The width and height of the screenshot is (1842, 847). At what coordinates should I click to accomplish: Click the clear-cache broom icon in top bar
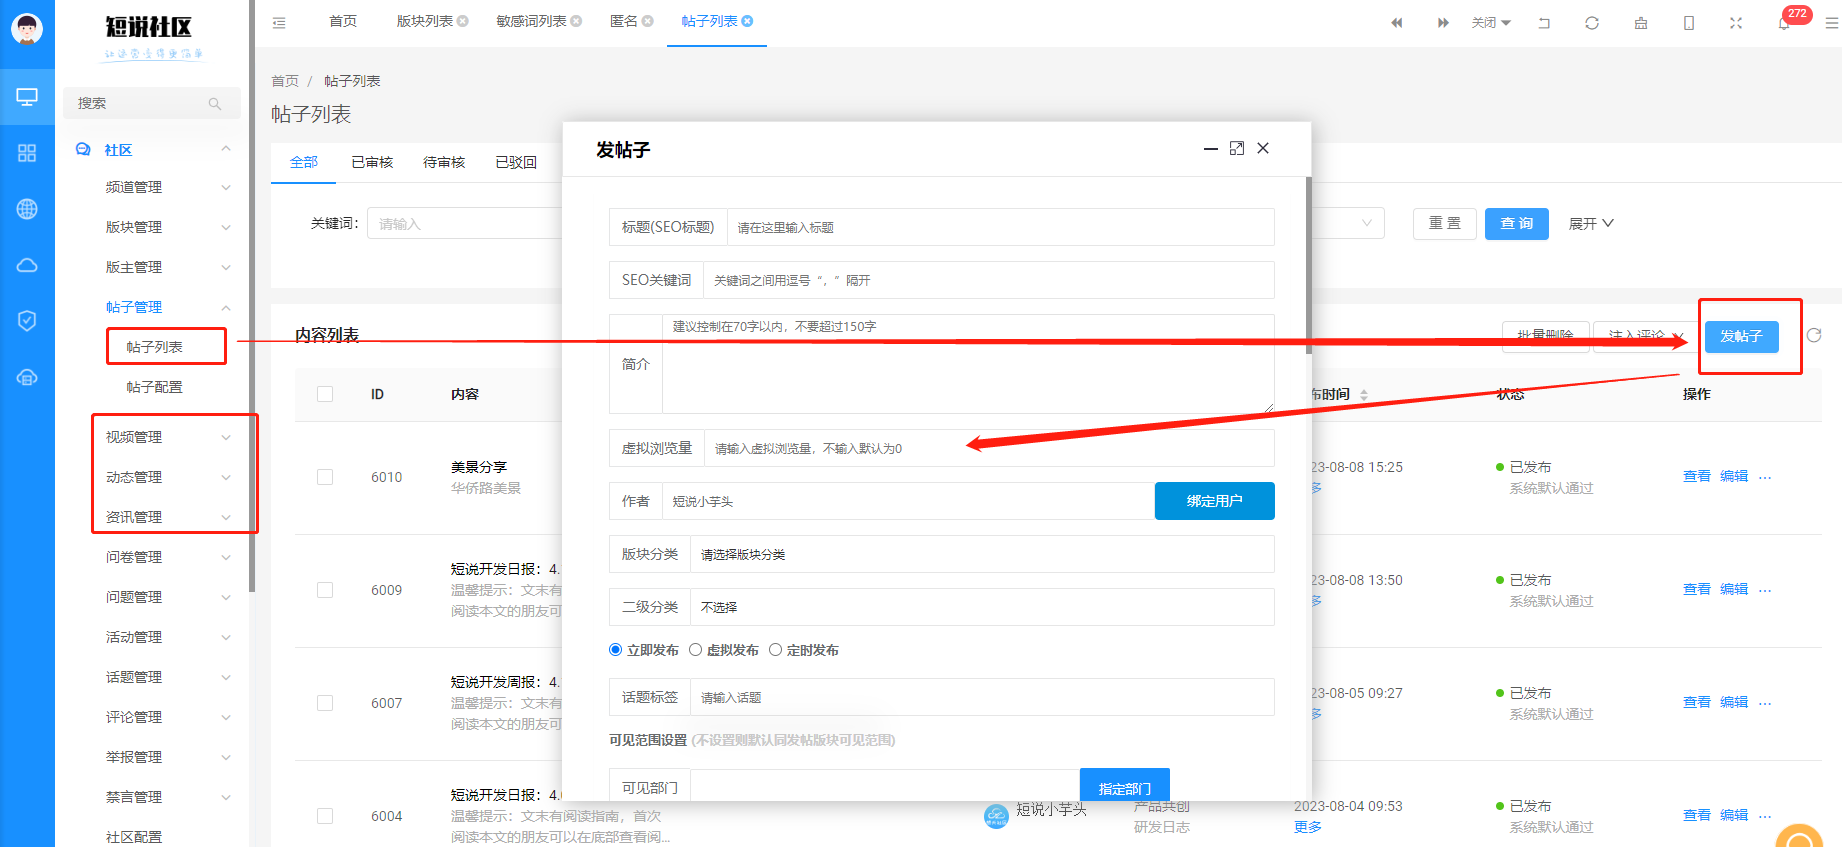point(1641,23)
